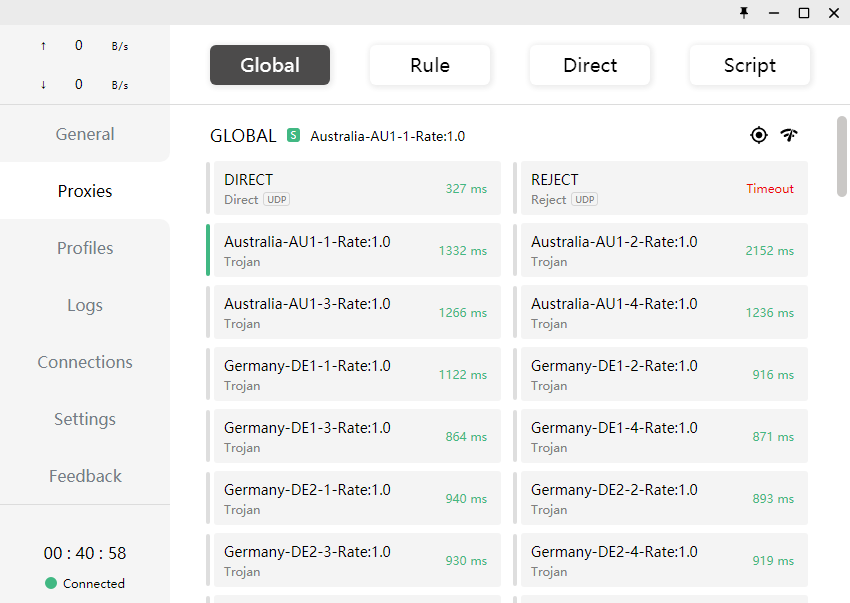Screen dimensions: 850x603
Task: Switch to Rule mode
Action: pyautogui.click(x=430, y=65)
